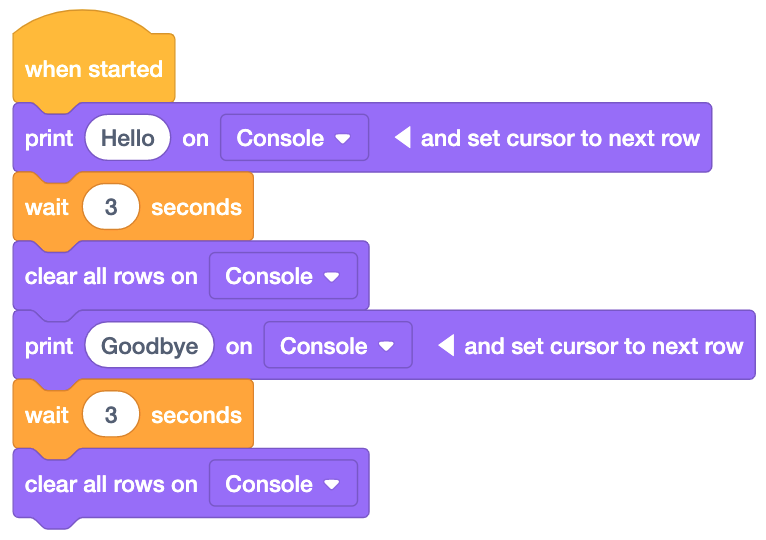Click the Hello text field in print block

tap(128, 138)
